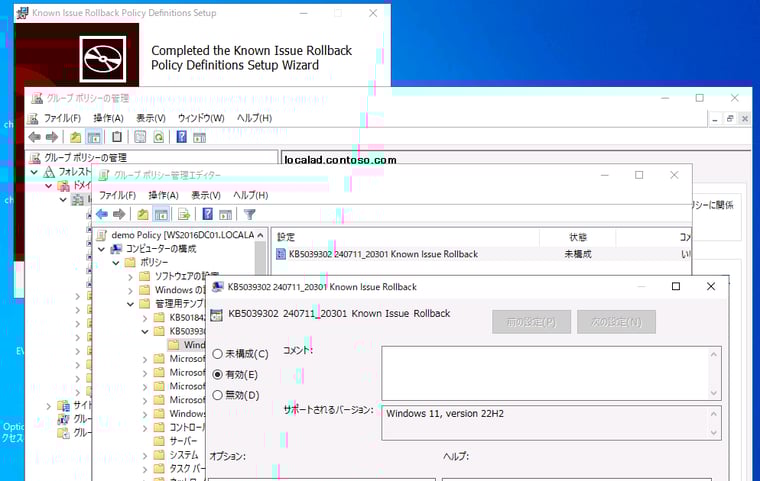Click inside the コメント text box
760x481 pixels.
[x=545, y=373]
